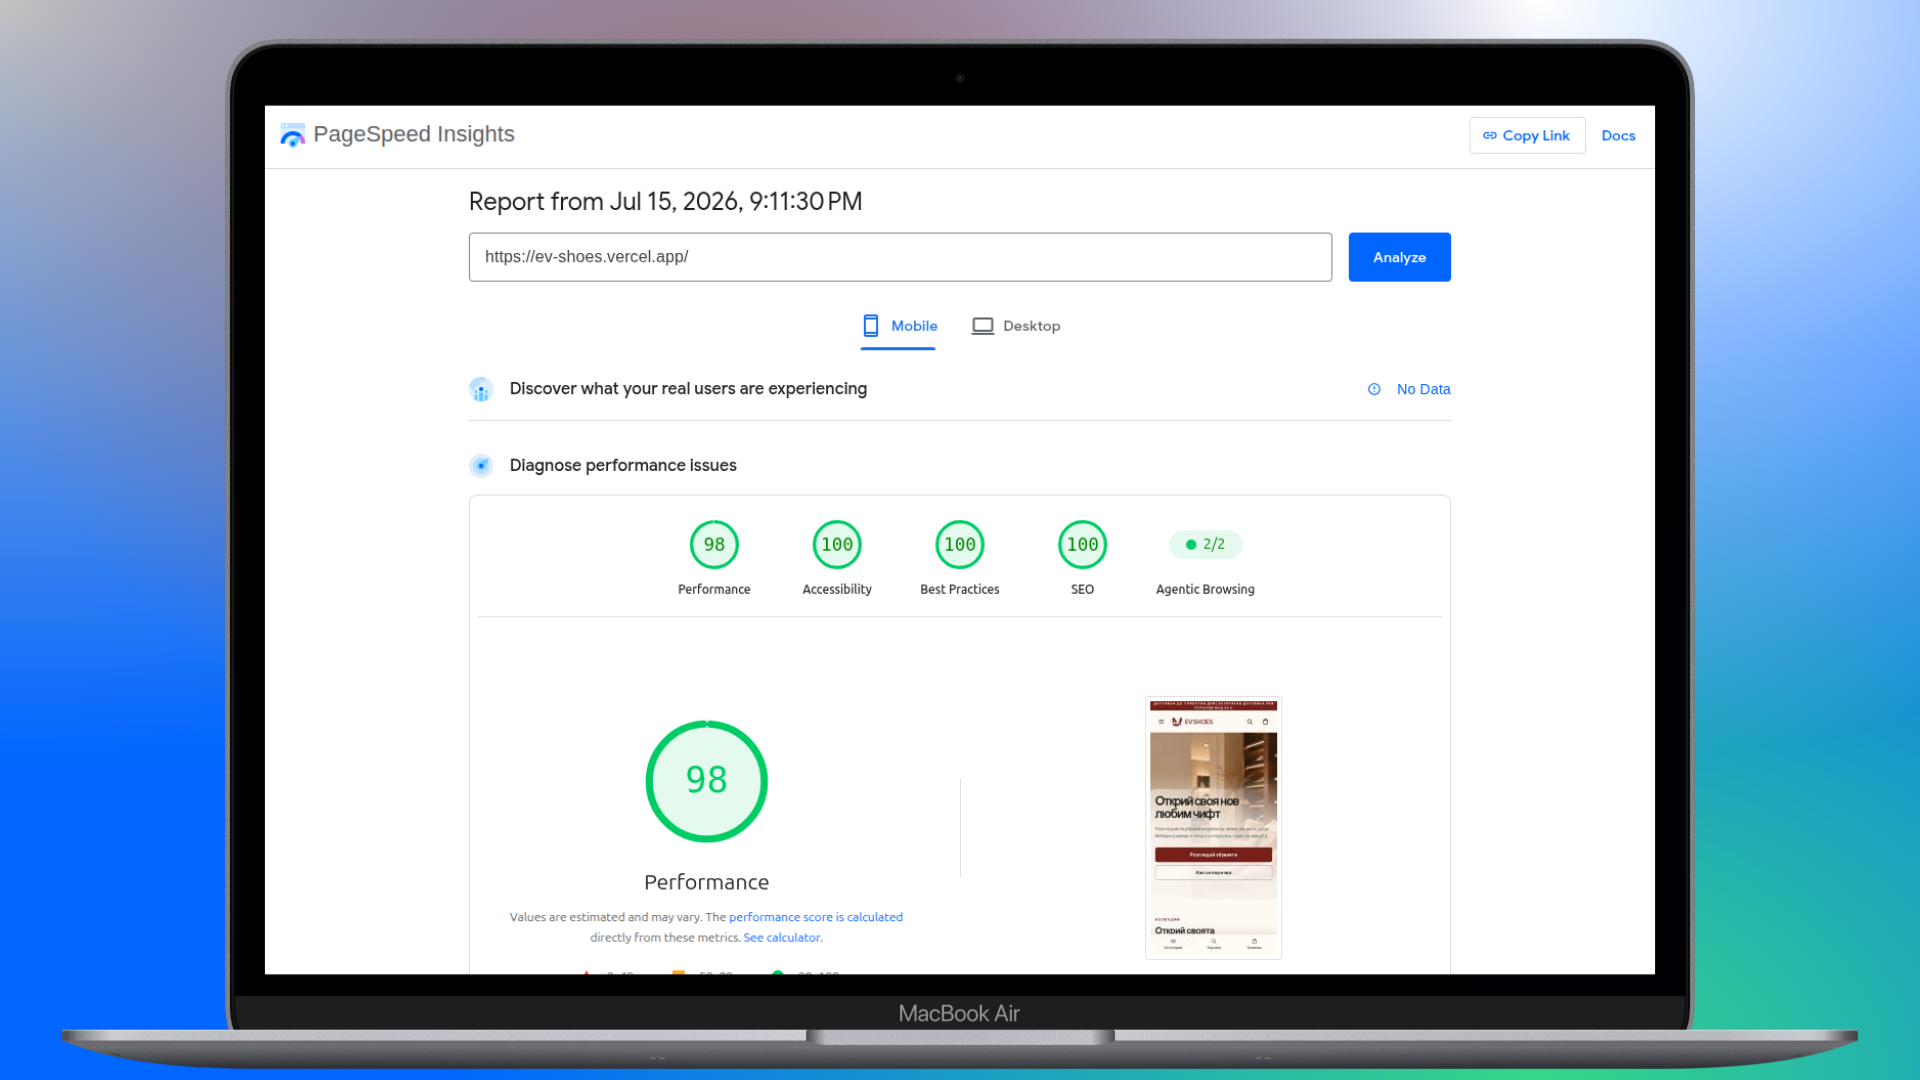Click the No Data link

click(1423, 389)
